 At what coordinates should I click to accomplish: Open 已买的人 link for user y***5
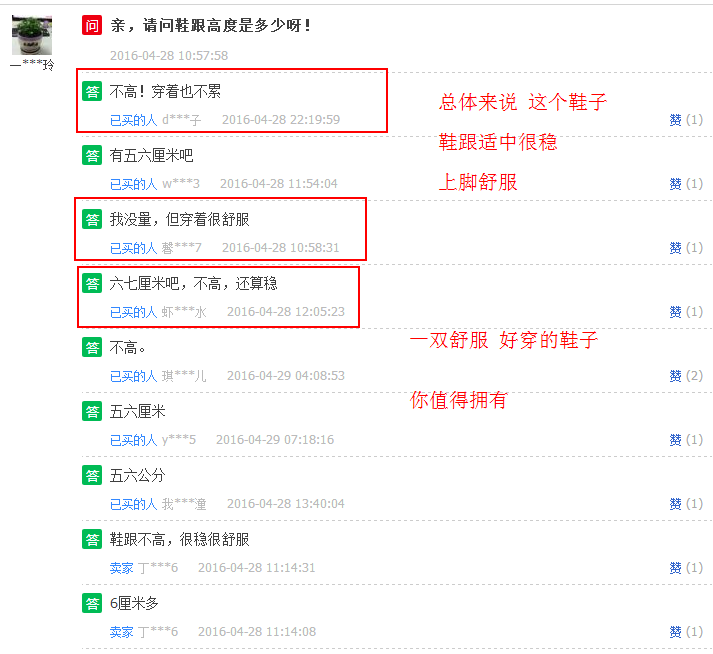click(x=133, y=440)
